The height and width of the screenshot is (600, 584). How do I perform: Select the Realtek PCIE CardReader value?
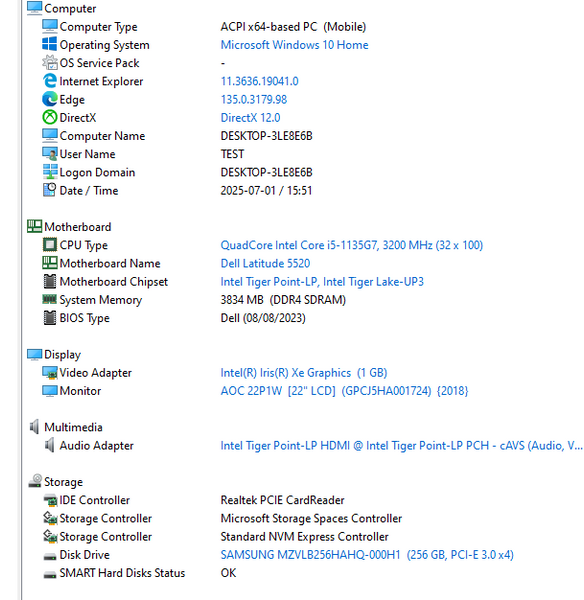(x=282, y=500)
